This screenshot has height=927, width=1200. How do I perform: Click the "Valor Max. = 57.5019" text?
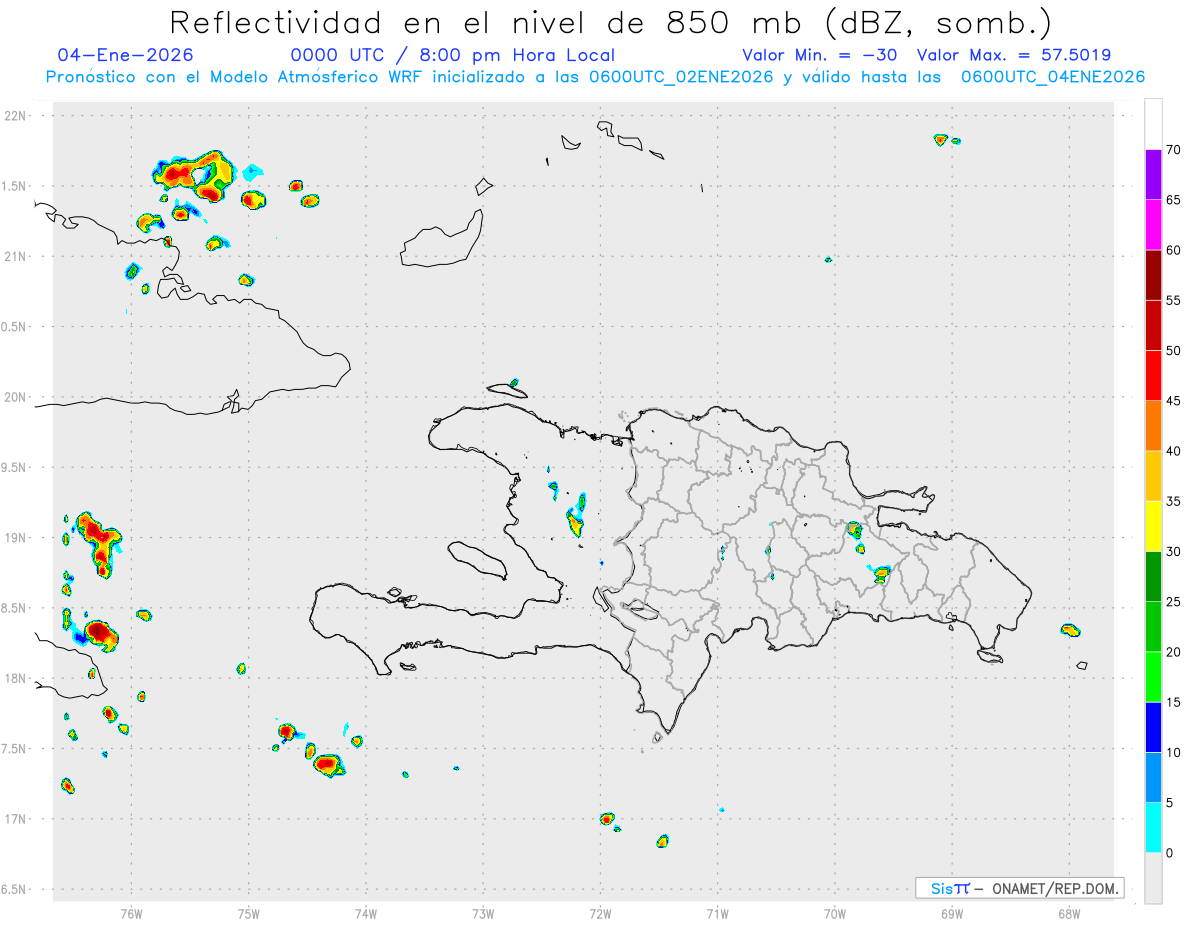pyautogui.click(x=1013, y=55)
